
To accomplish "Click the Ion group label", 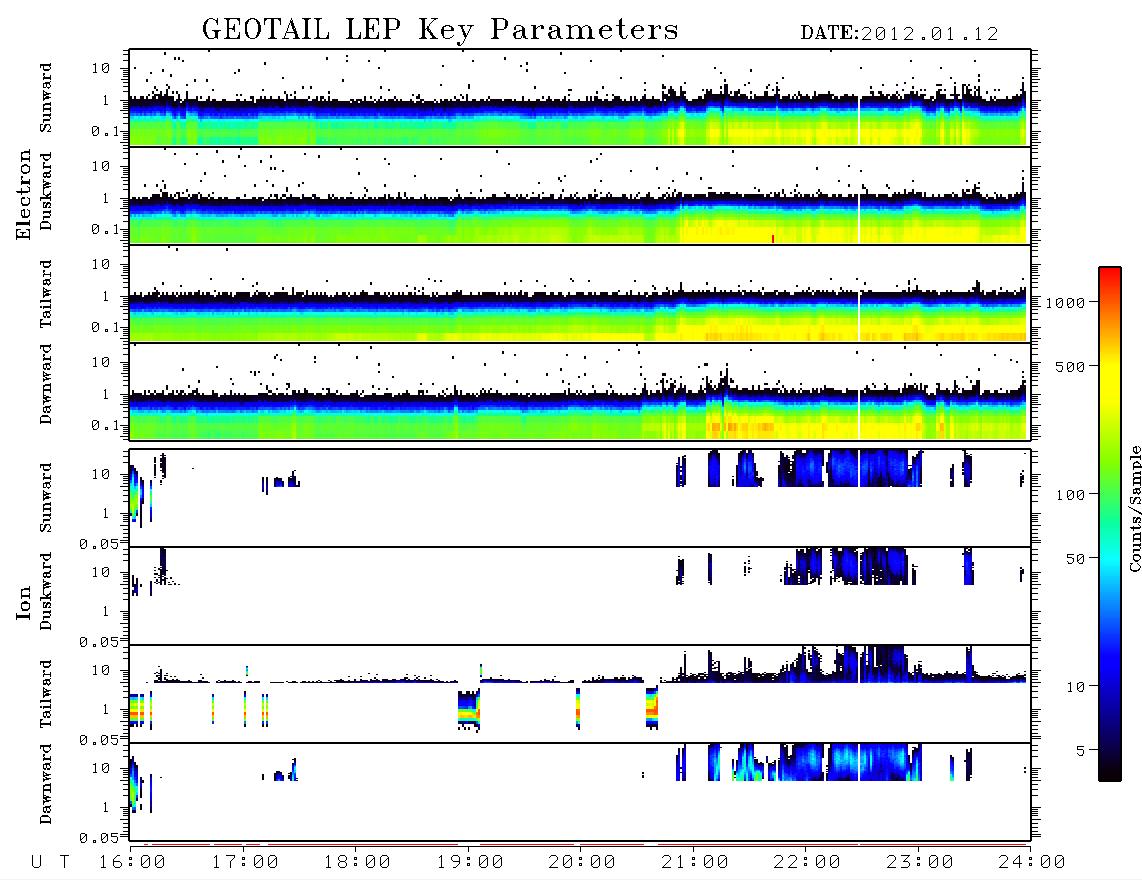I will (x=24, y=602).
